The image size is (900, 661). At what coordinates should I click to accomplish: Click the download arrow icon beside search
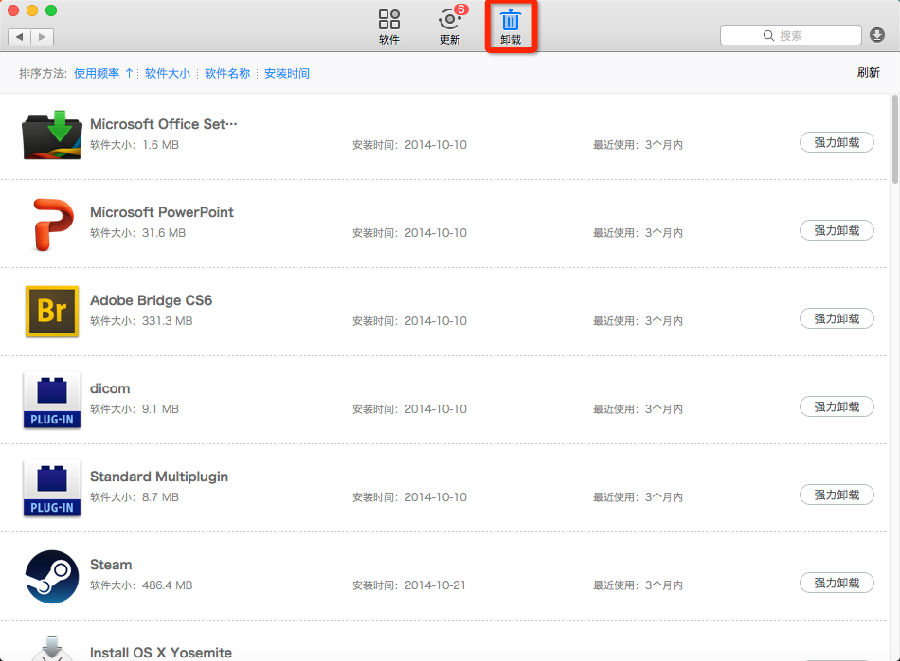pyautogui.click(x=877, y=35)
